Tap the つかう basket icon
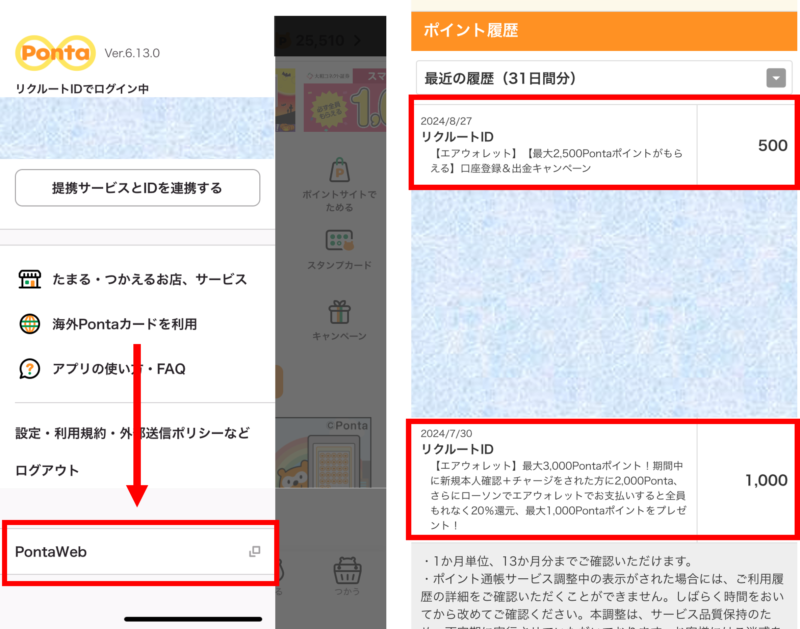The image size is (800, 629). pos(347,570)
